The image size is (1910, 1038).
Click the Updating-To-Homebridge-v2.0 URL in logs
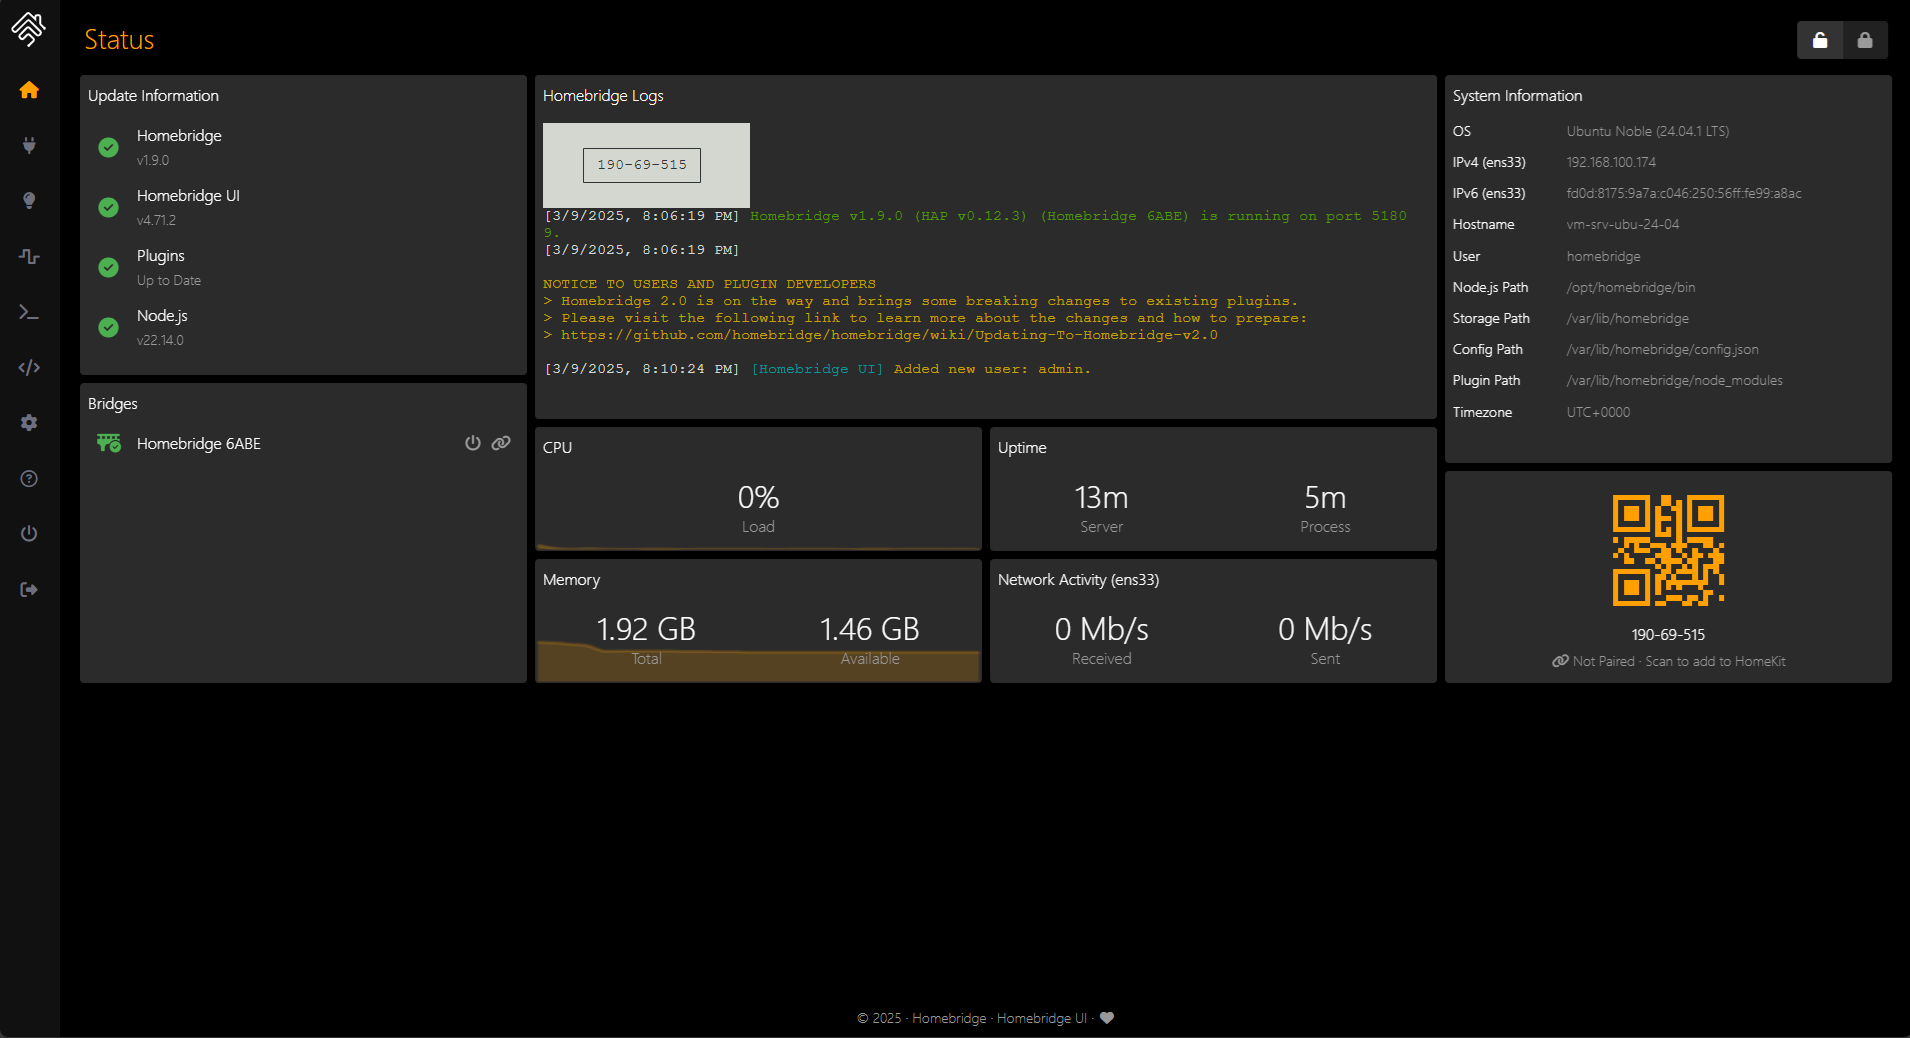pyautogui.click(x=889, y=335)
